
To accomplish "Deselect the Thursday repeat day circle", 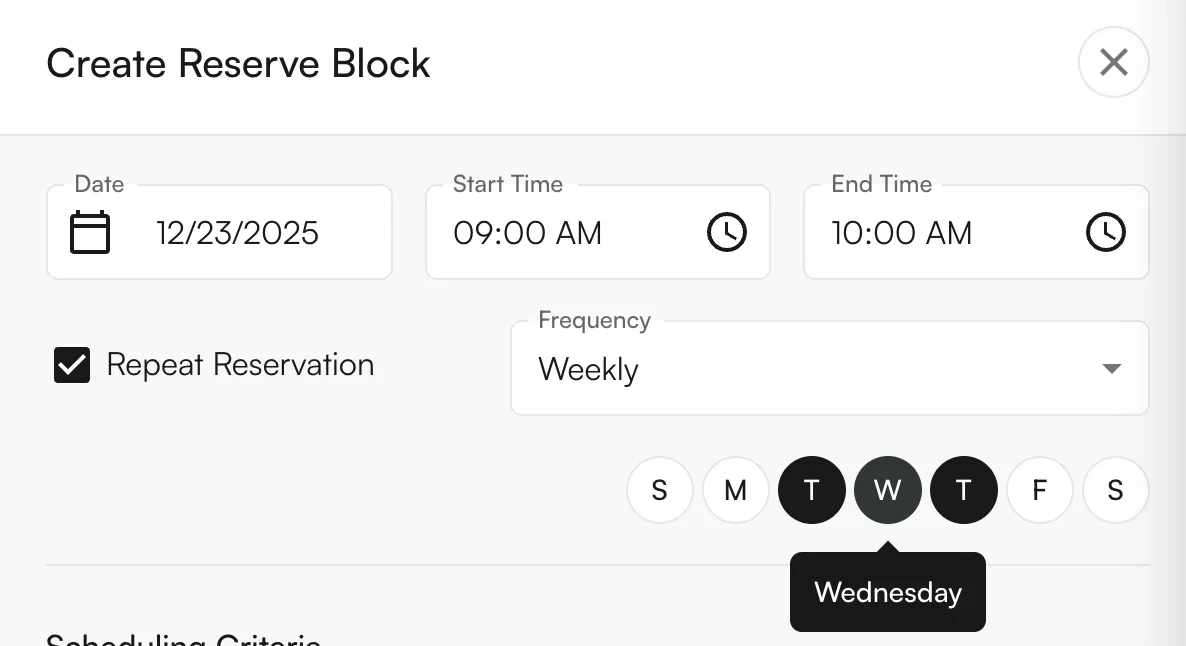I will click(963, 490).
